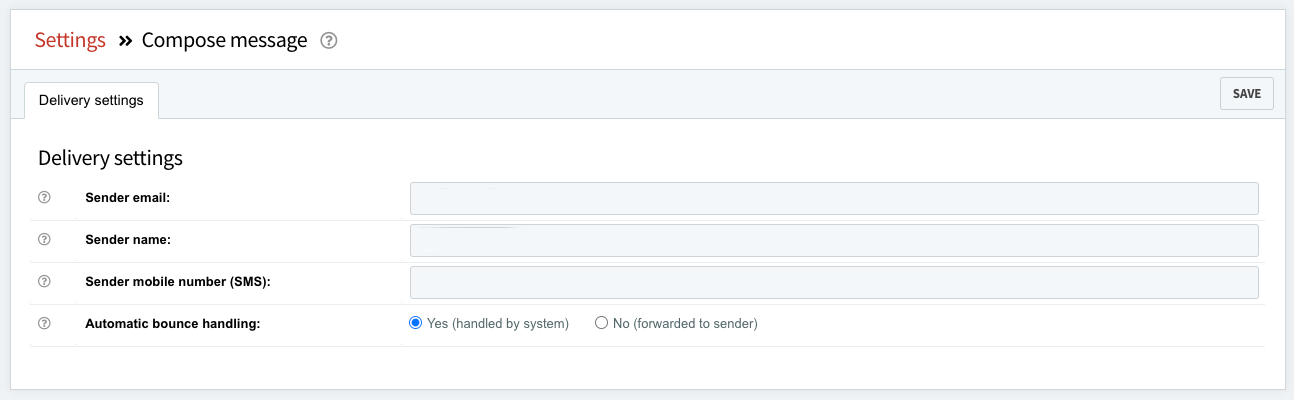Click the Delivery settings section heading

pyautogui.click(x=110, y=158)
